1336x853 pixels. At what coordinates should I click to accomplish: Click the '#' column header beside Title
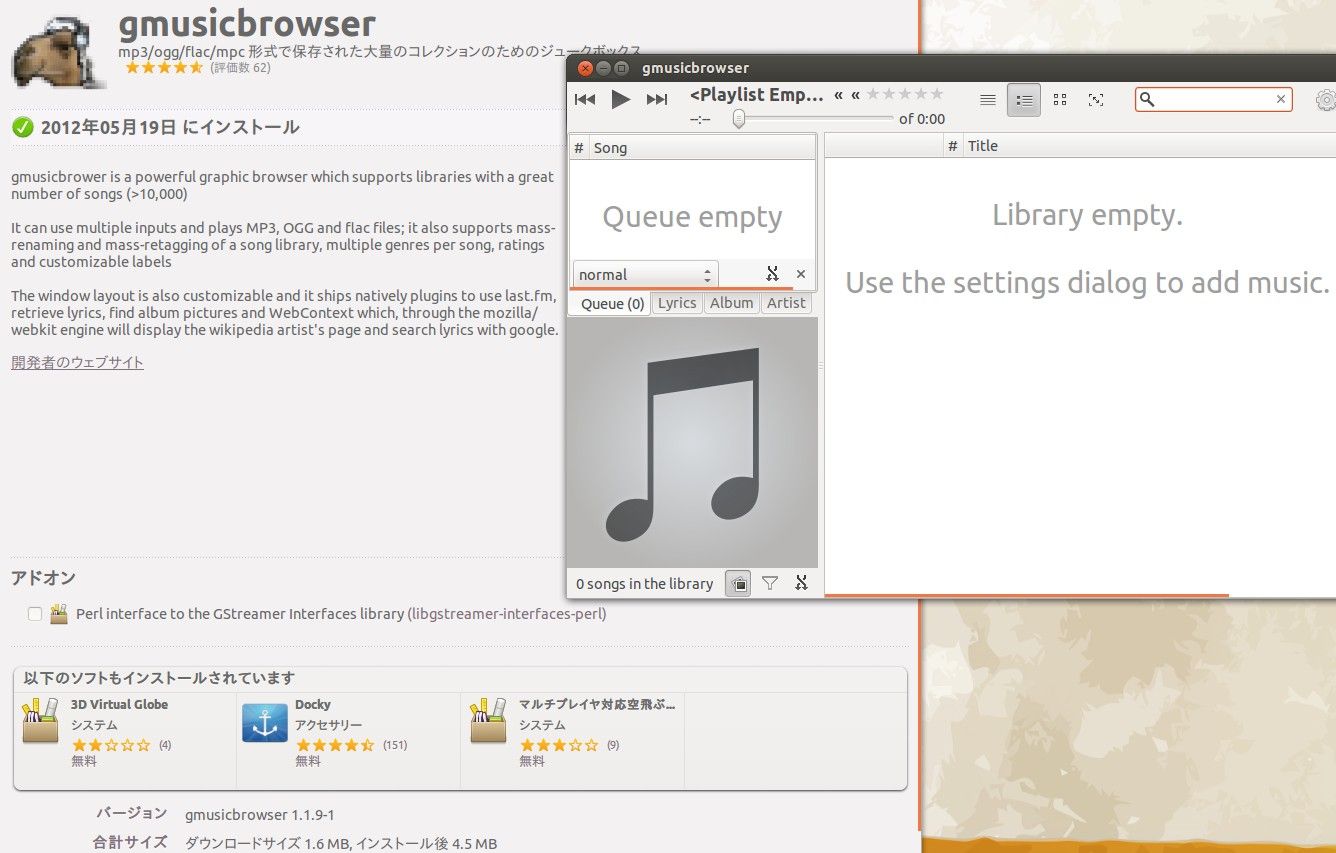tap(952, 146)
